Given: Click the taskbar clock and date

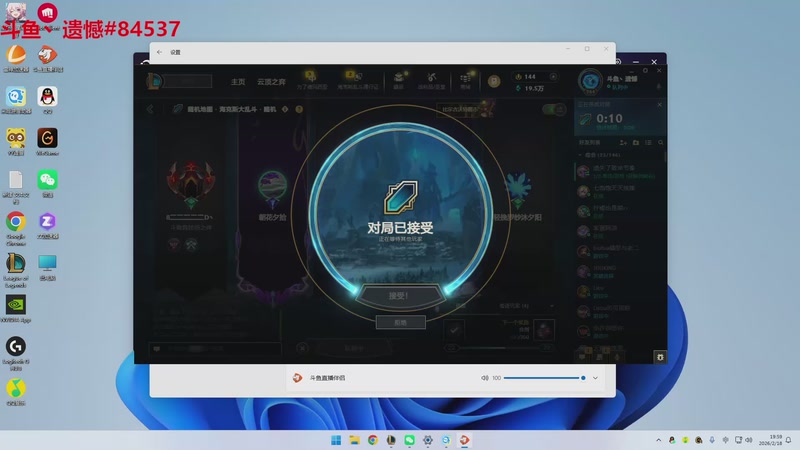Looking at the screenshot, I should [770, 440].
